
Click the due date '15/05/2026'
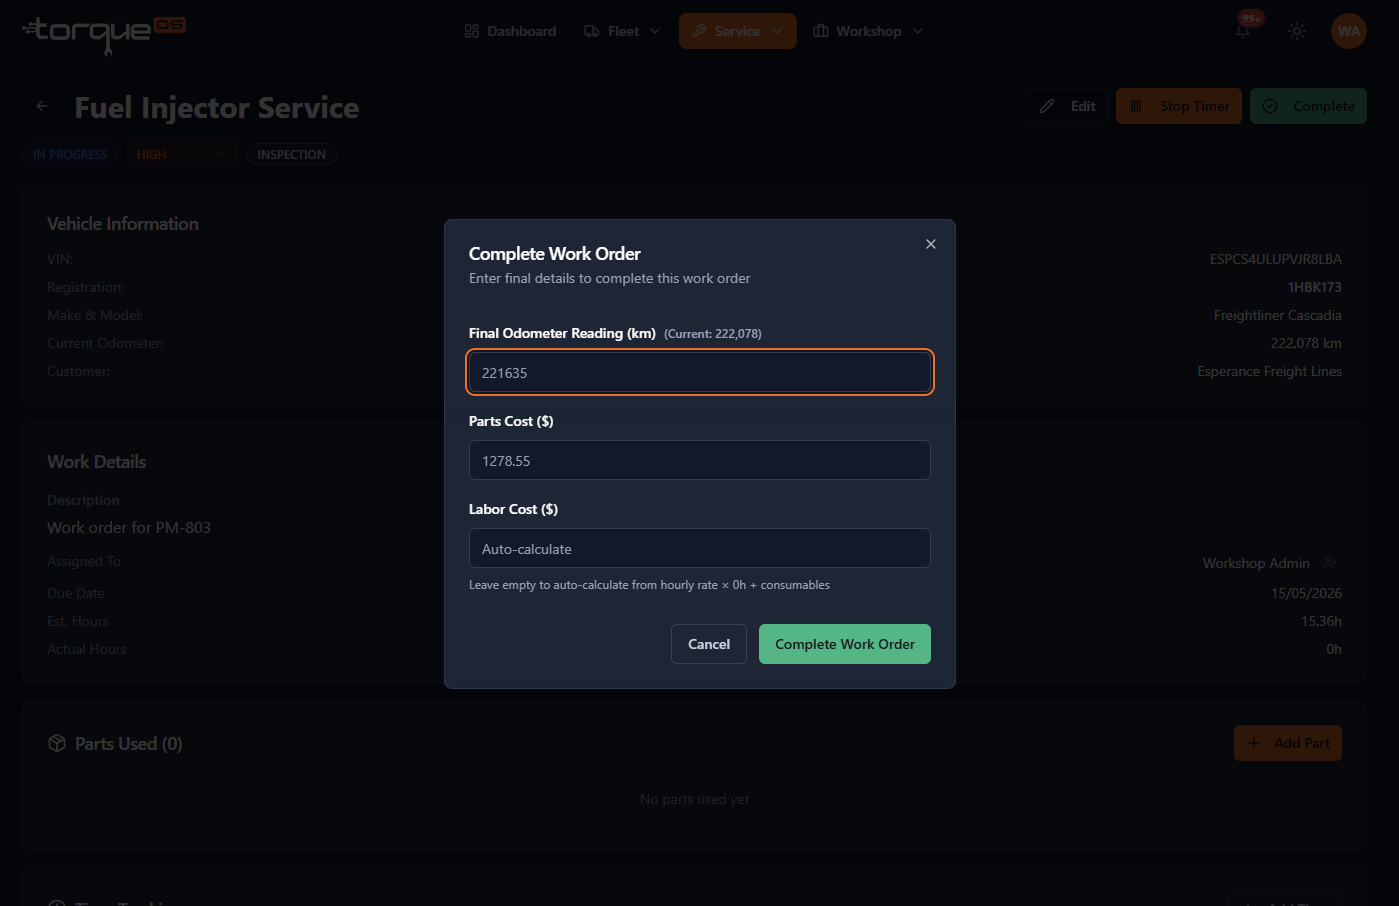coord(1306,593)
